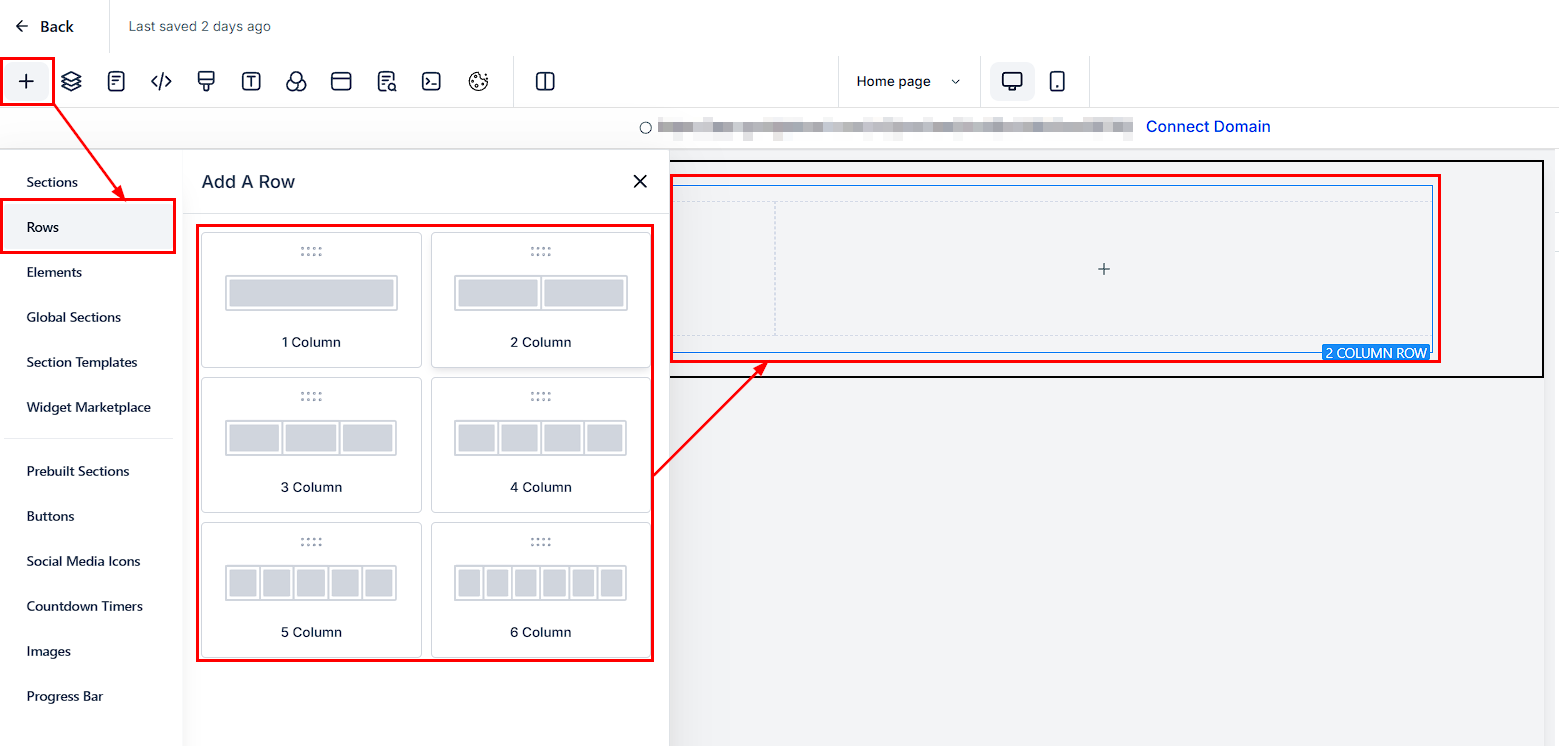
Task: Open the cookie consent icon
Action: [x=478, y=81]
